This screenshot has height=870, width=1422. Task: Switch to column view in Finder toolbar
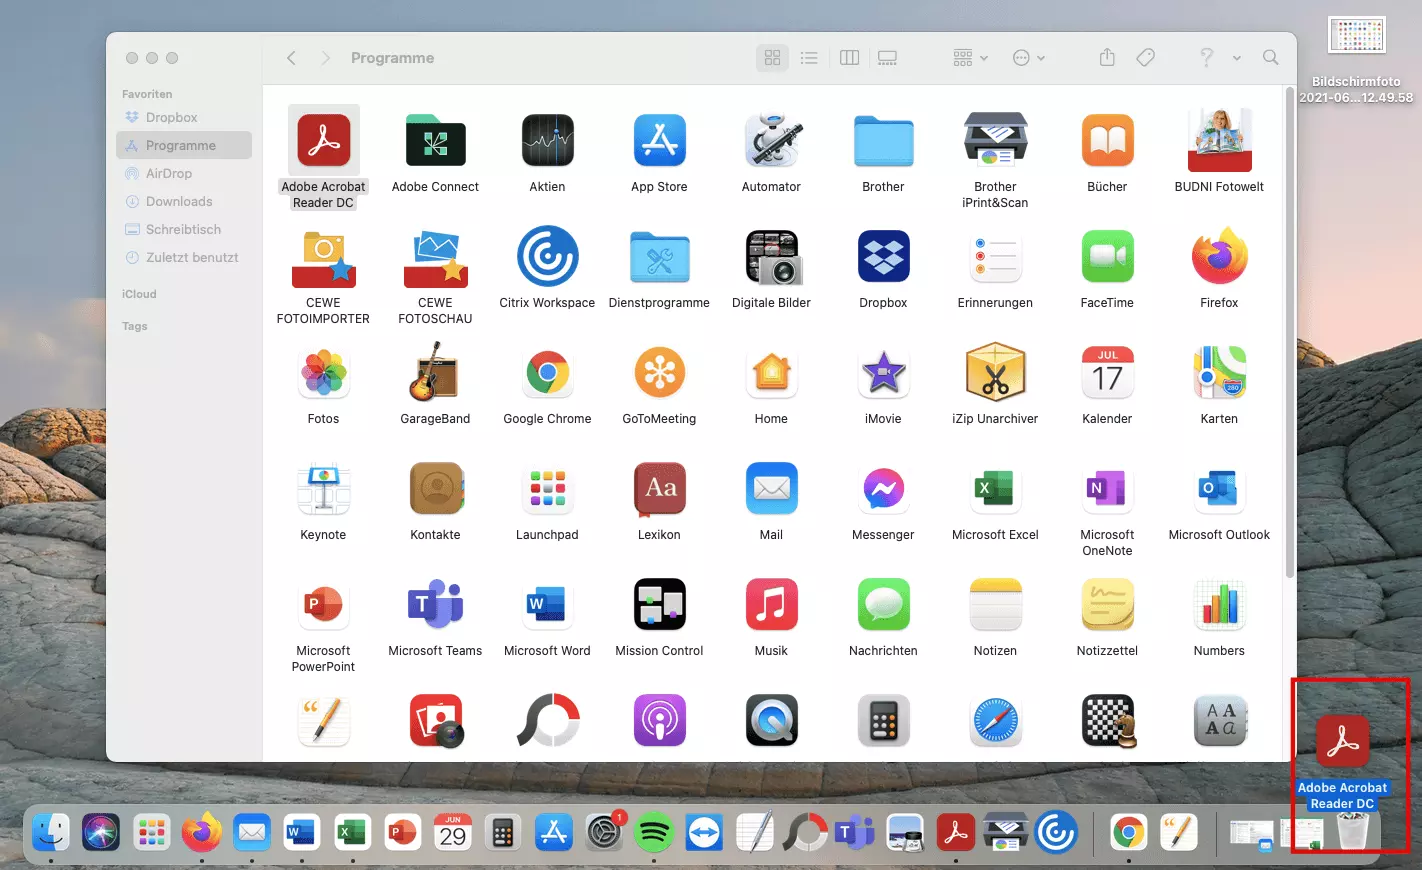pos(849,58)
